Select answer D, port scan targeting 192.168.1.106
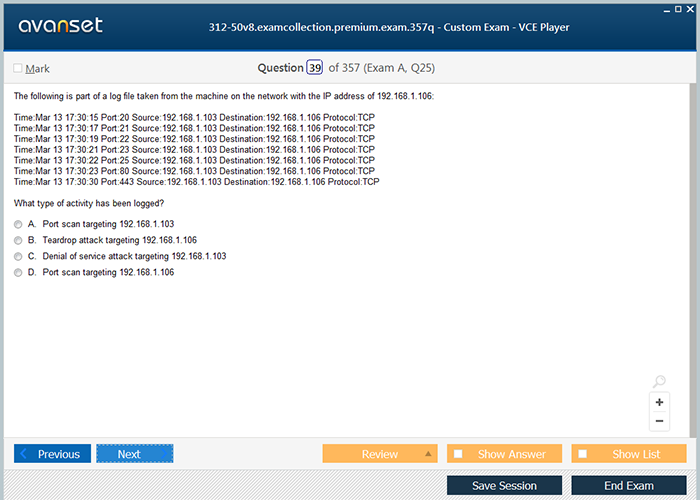700x500 pixels. (x=18, y=272)
